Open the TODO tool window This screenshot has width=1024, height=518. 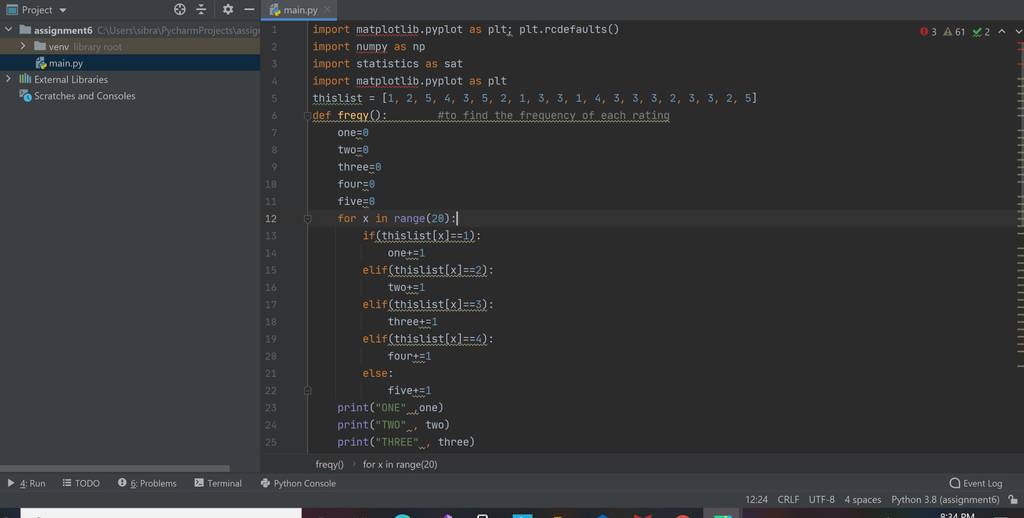[81, 483]
